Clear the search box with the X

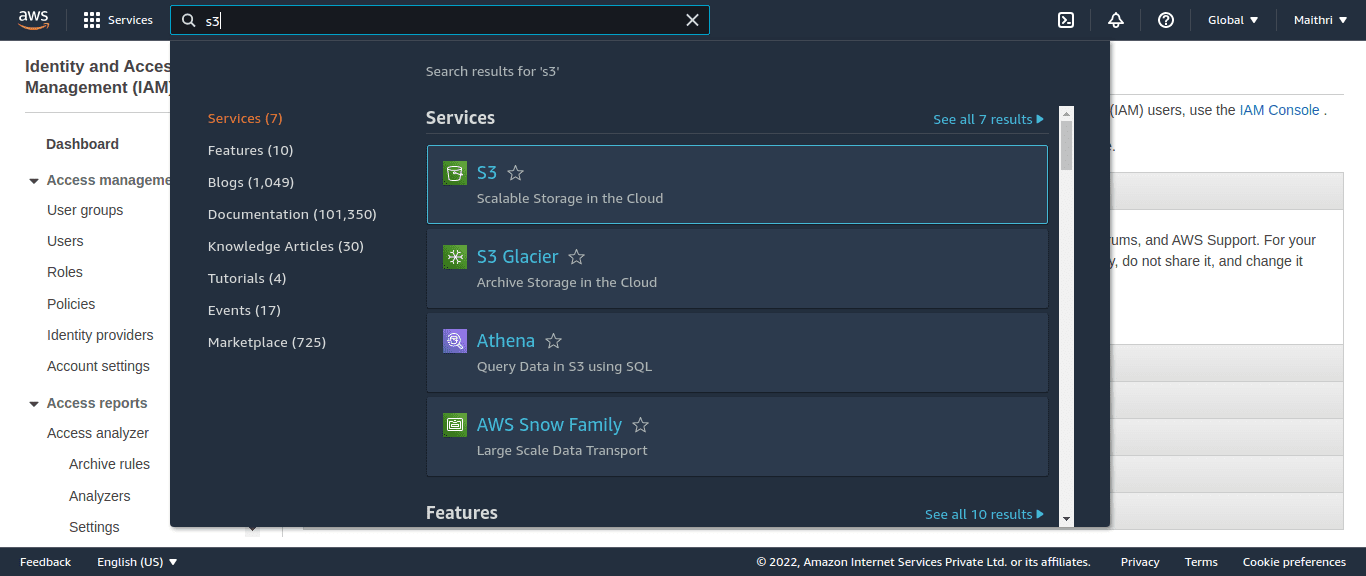(x=692, y=20)
